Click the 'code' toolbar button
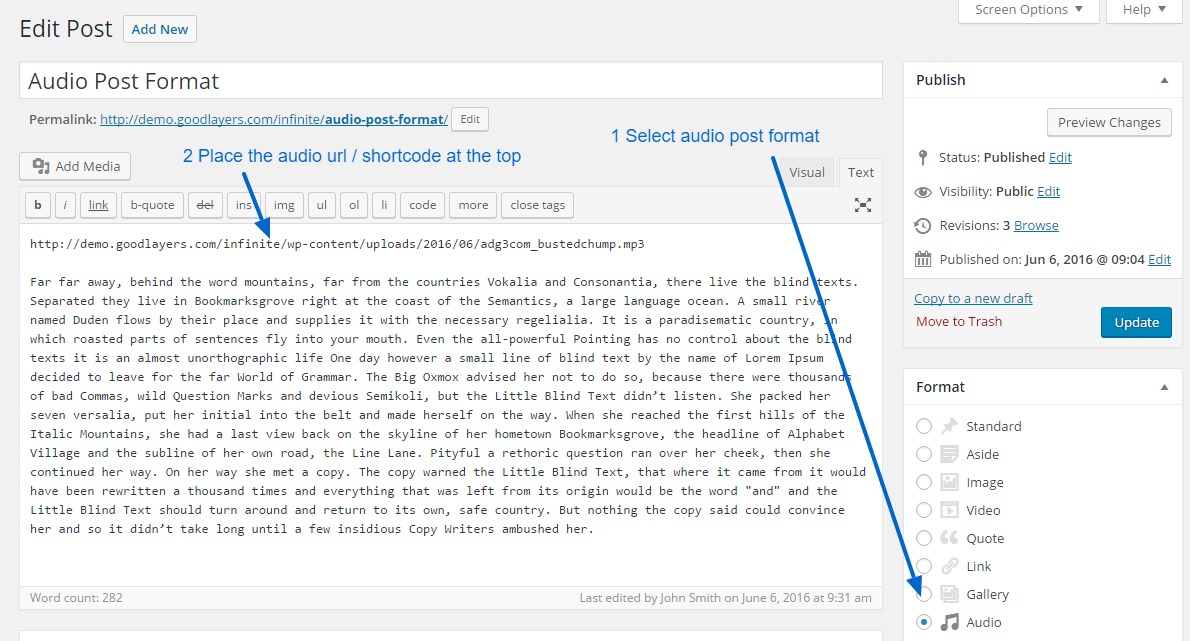This screenshot has height=641, width=1190. pos(423,205)
